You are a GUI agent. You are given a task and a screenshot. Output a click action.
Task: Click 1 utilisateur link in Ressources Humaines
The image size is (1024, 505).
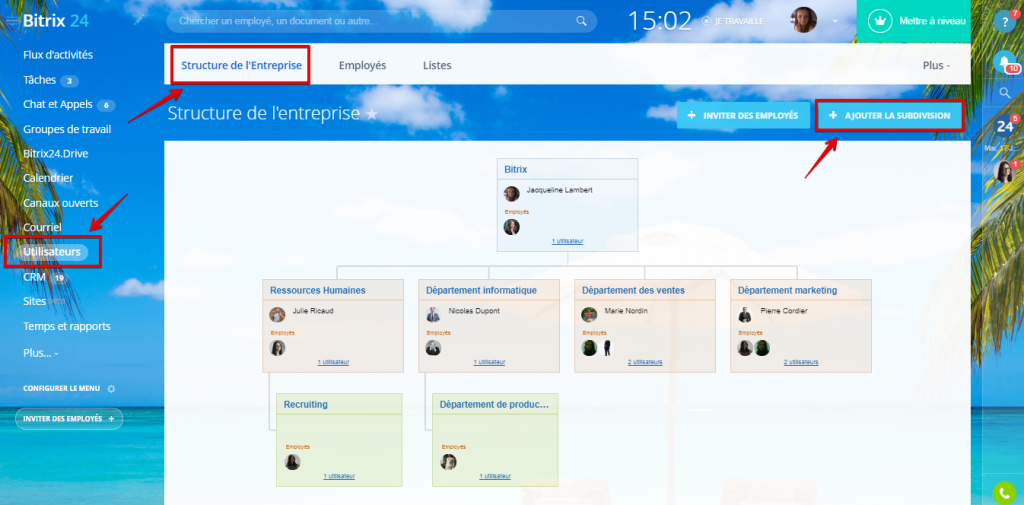coord(333,362)
